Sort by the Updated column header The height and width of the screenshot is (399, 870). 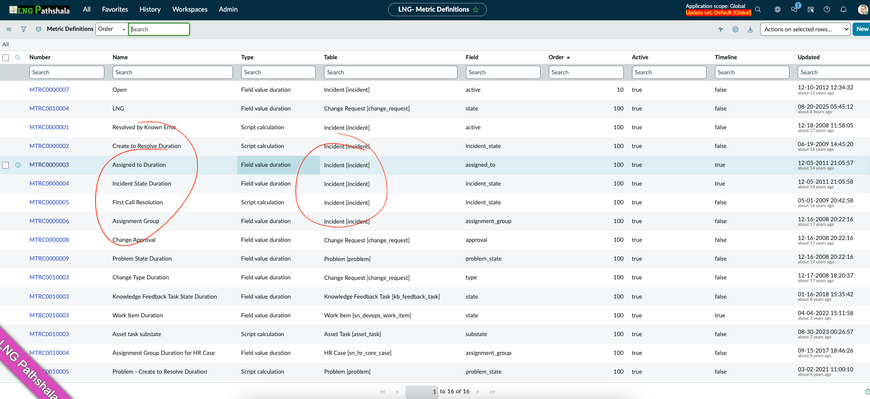click(808, 57)
